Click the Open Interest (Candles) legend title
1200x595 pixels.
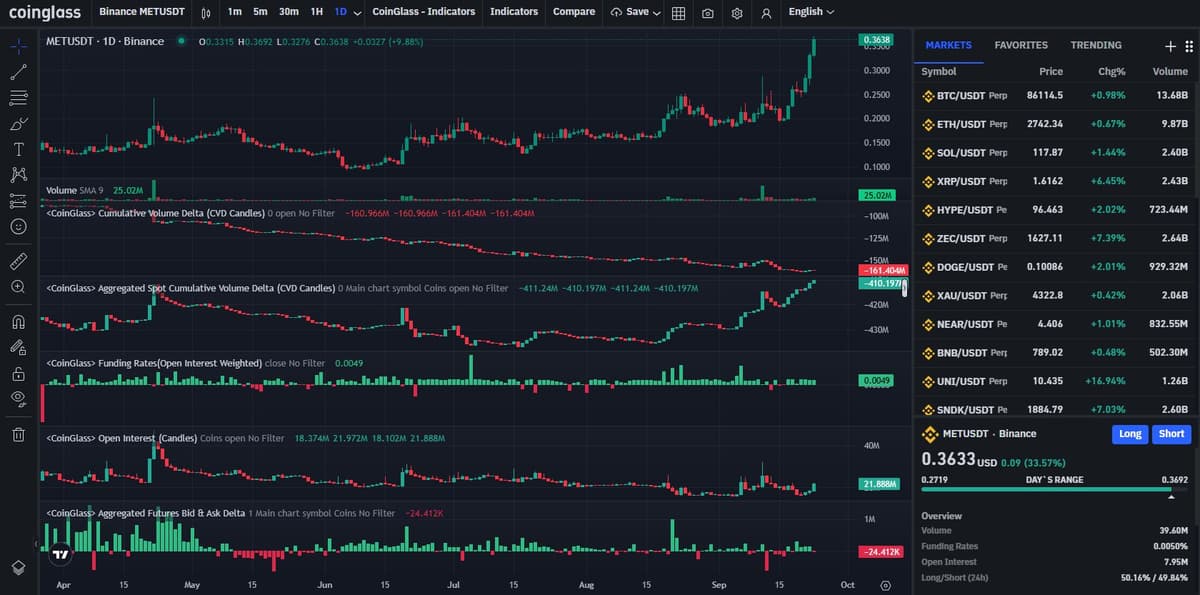121,438
